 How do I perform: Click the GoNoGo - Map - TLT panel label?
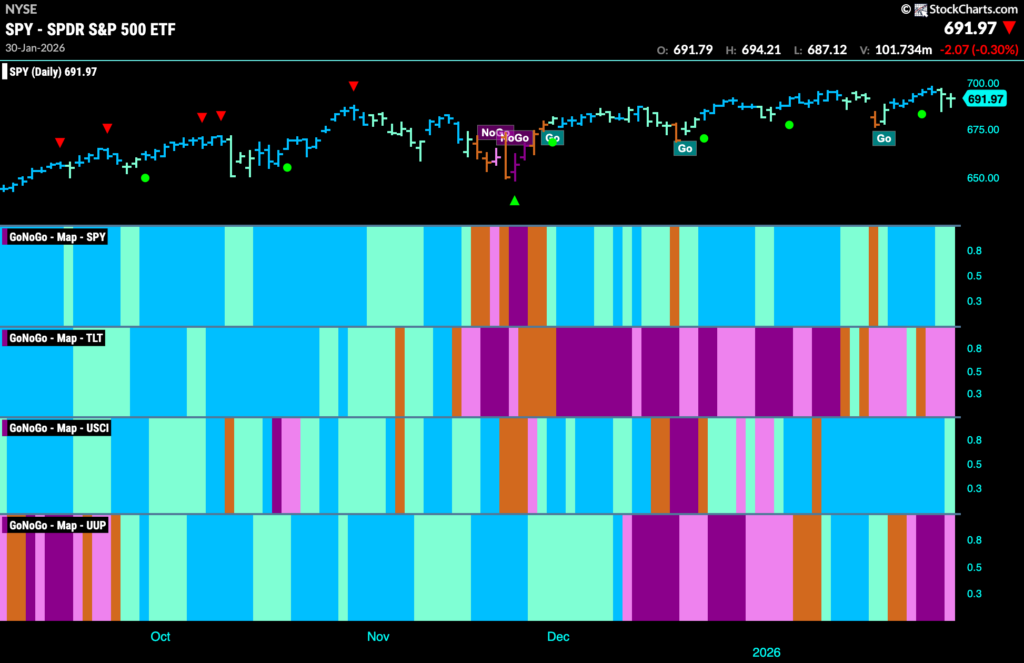(56, 338)
